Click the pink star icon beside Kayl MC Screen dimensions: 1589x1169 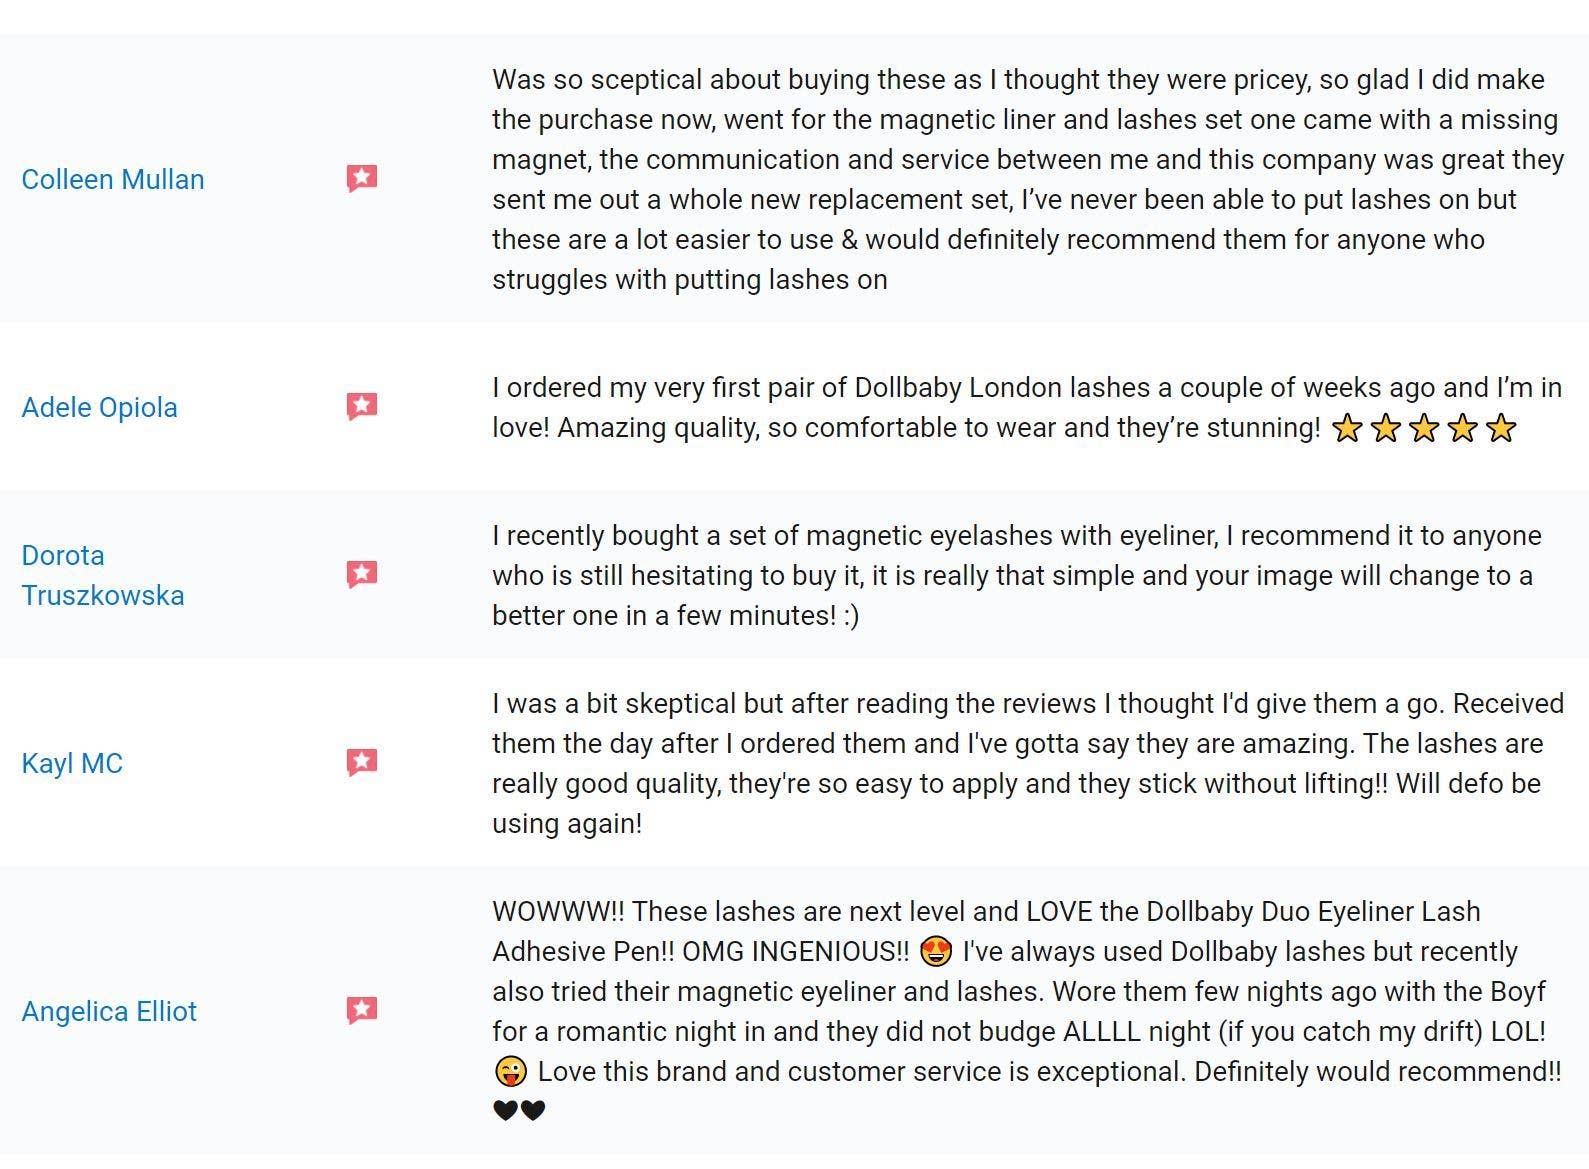362,763
